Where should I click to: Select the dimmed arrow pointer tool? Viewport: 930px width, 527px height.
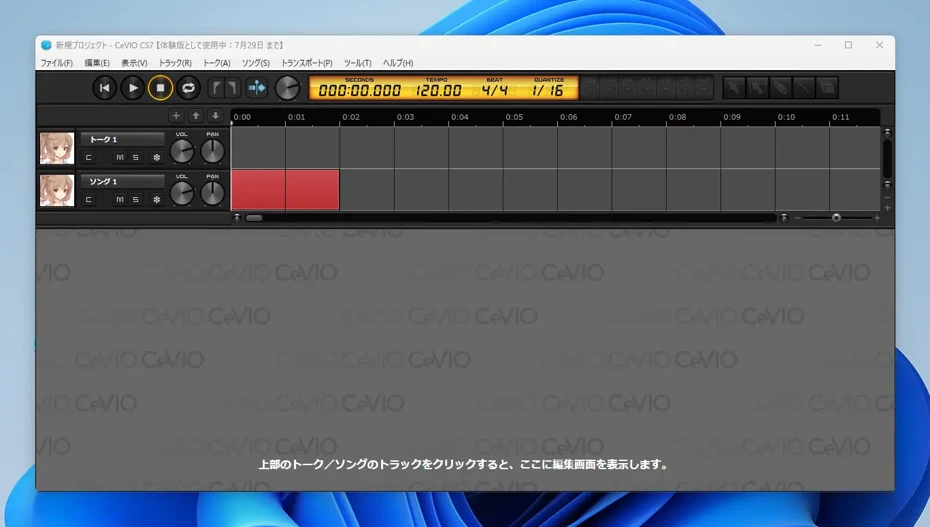click(734, 88)
